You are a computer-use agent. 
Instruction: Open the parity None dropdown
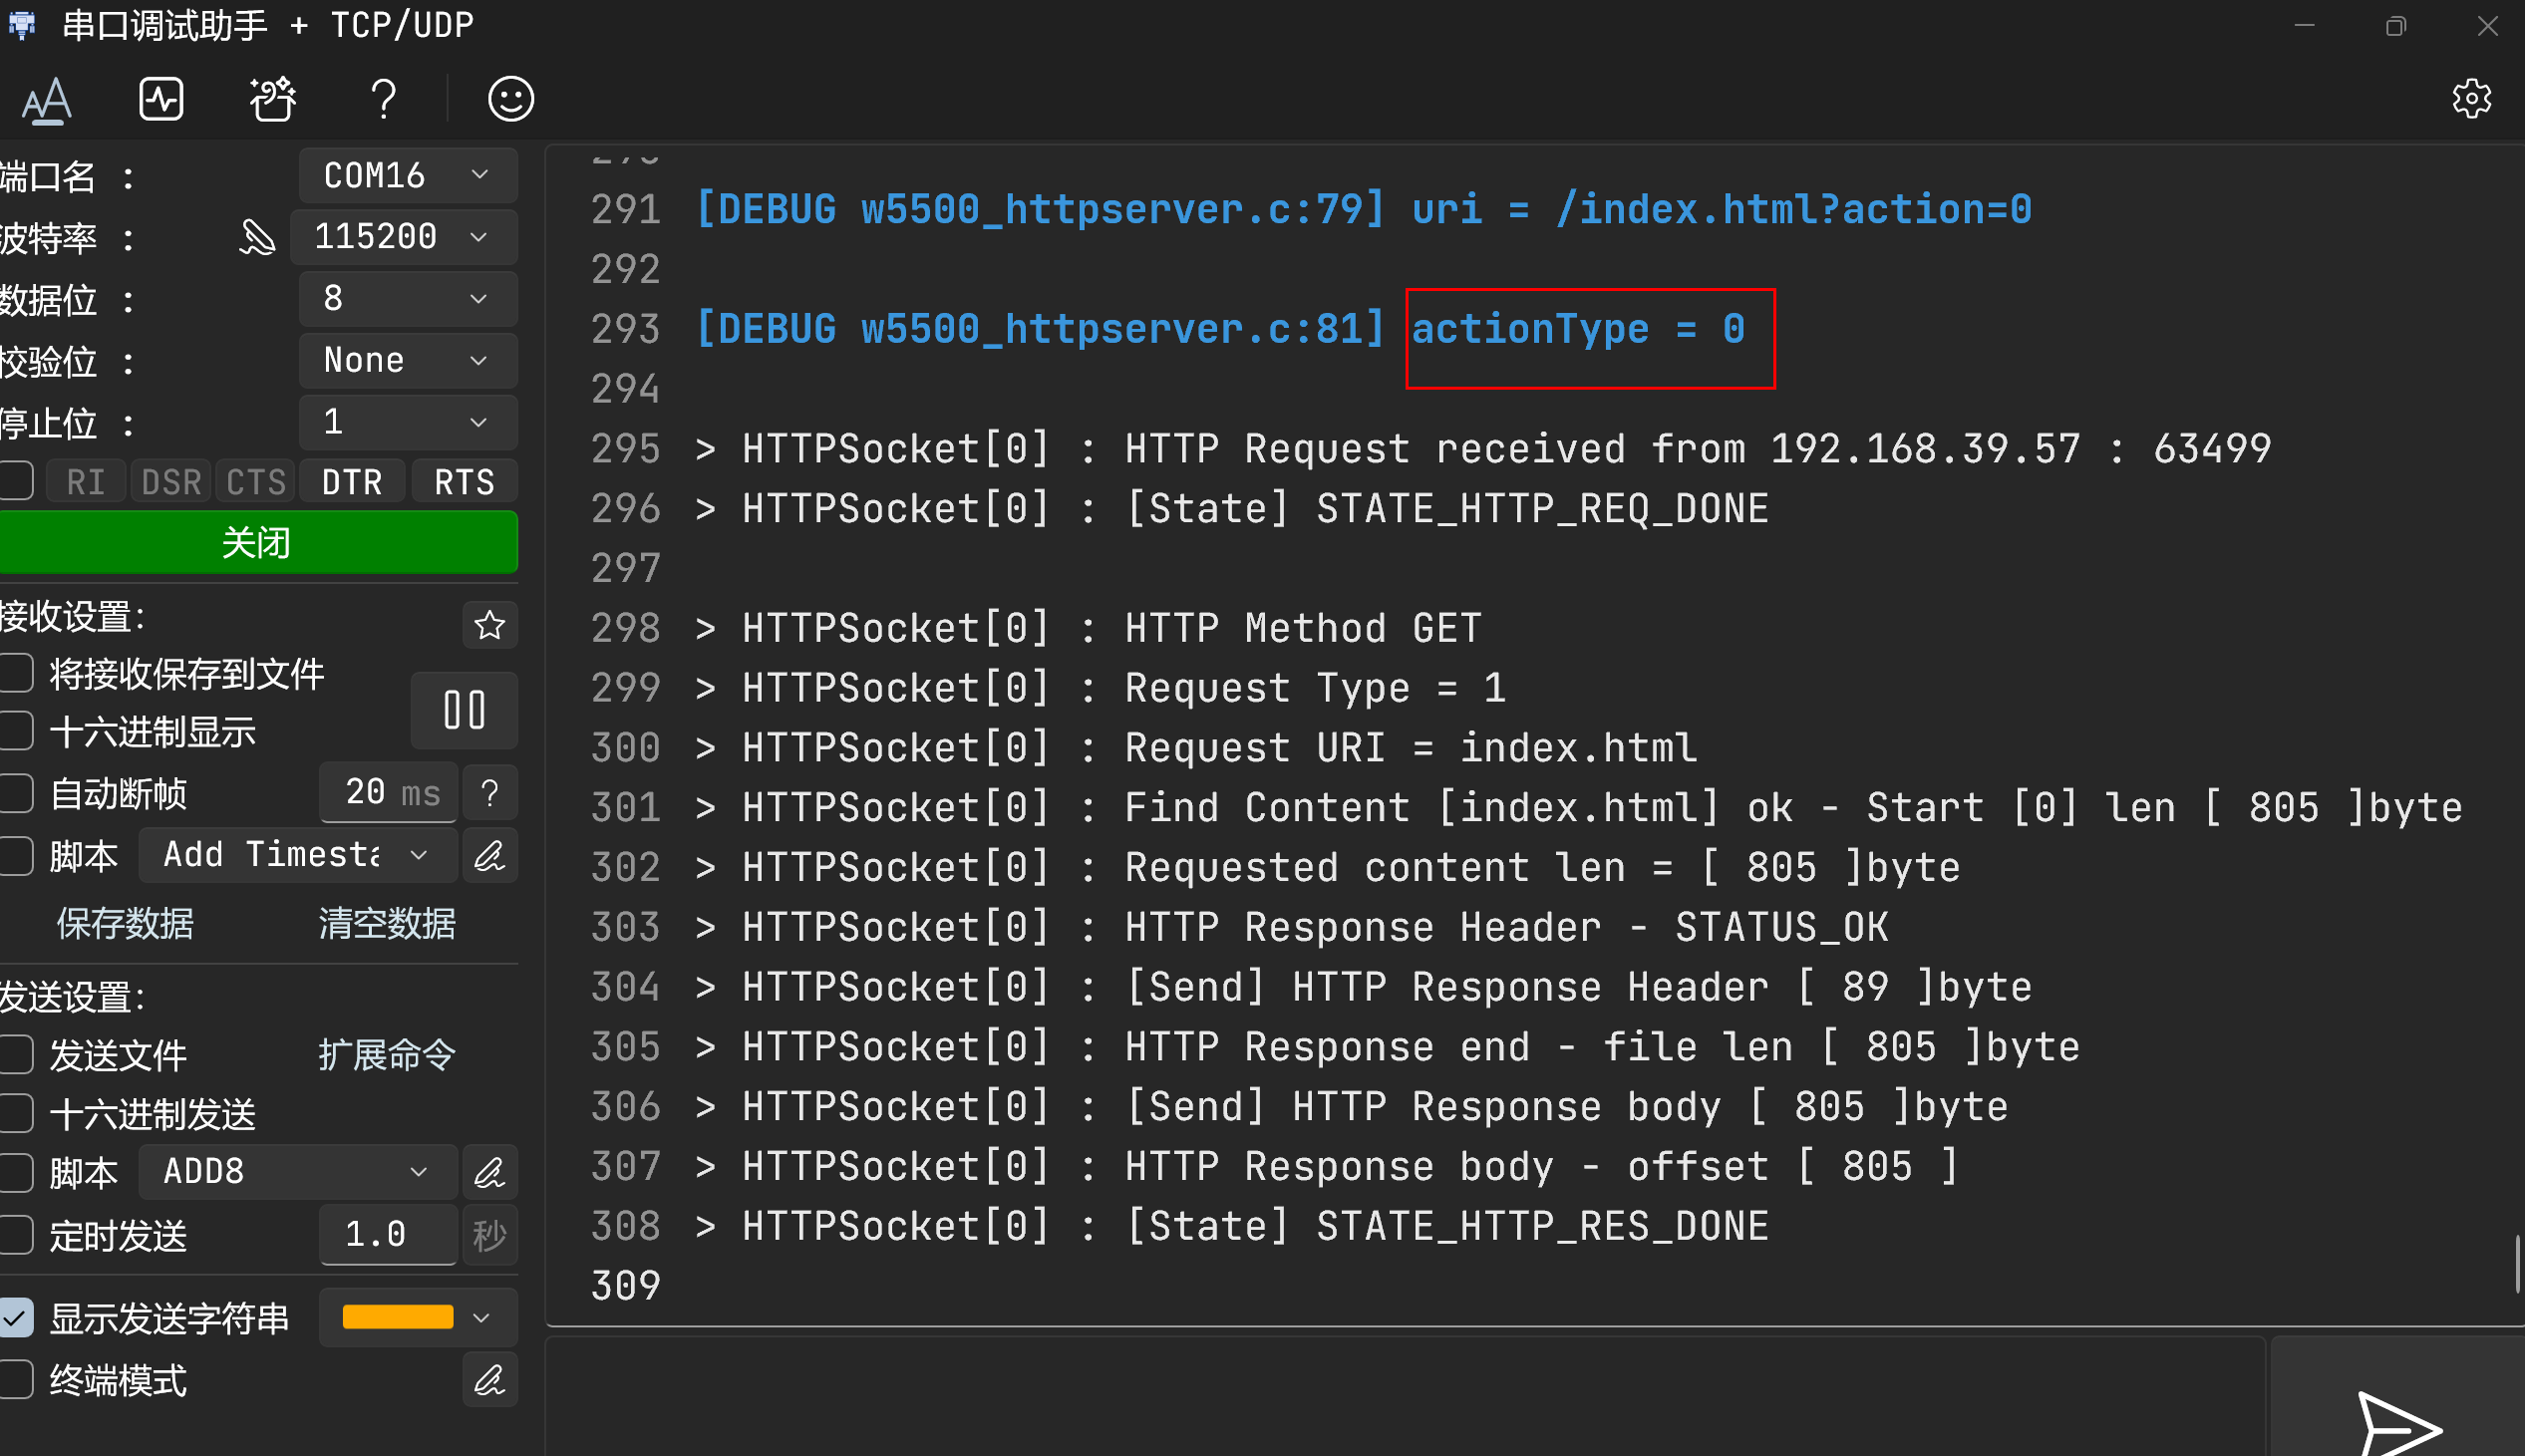(x=408, y=360)
